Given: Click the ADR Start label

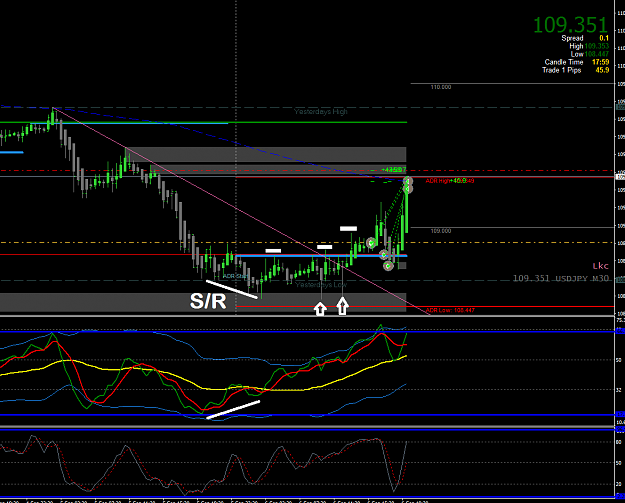Looking at the screenshot, I should [x=235, y=276].
